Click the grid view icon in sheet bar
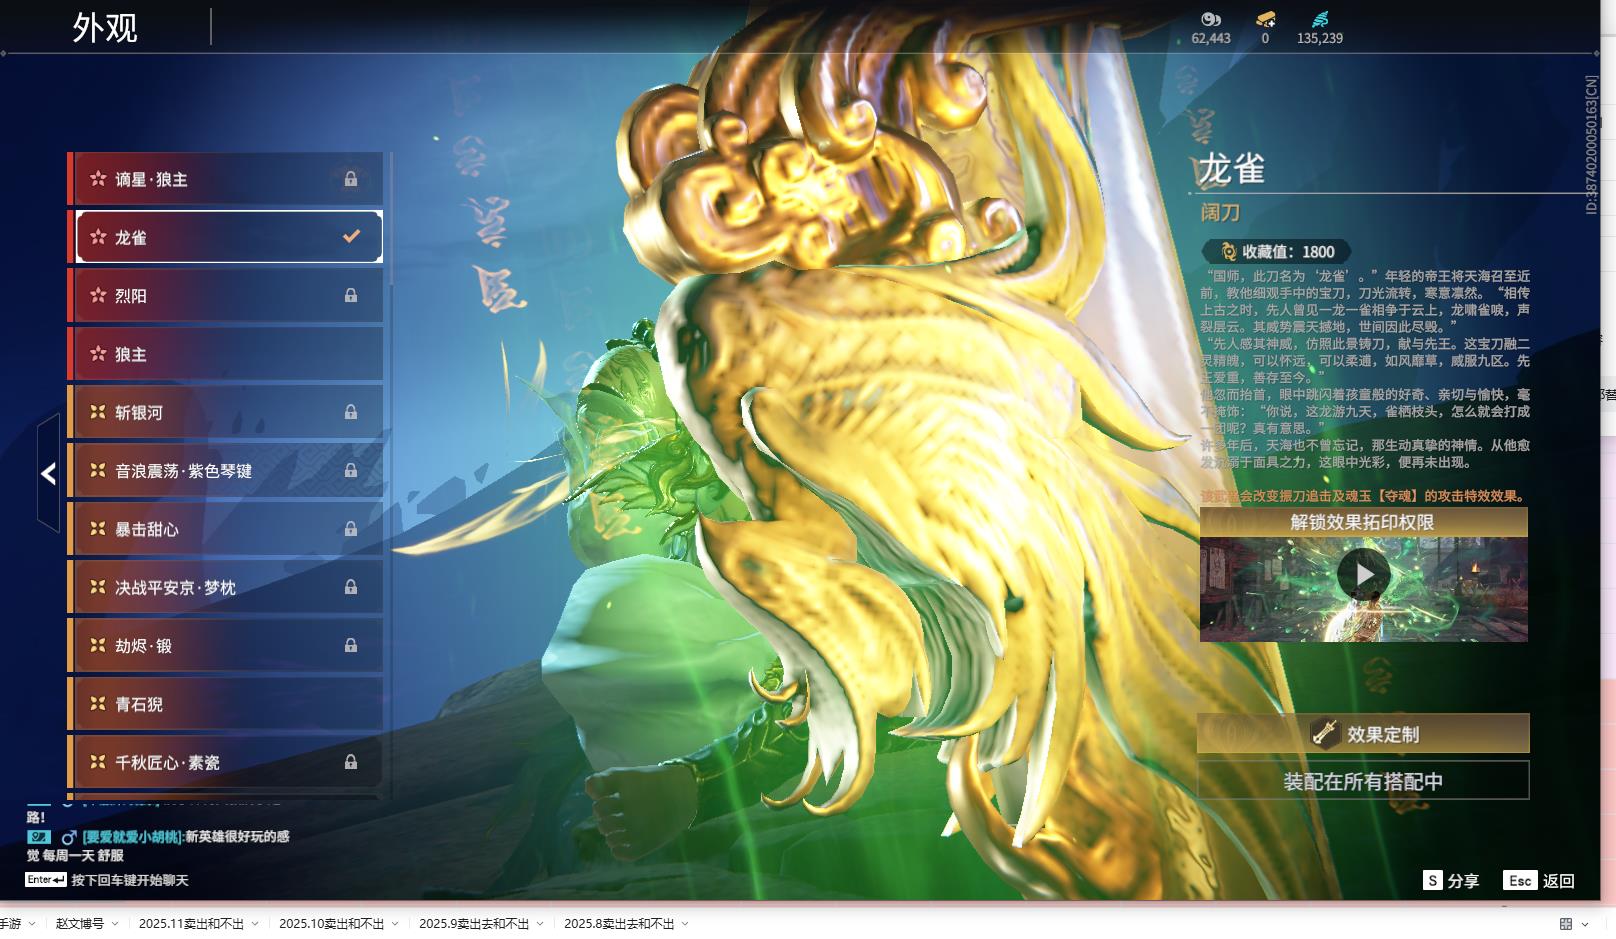This screenshot has height=939, width=1616. click(x=1566, y=923)
